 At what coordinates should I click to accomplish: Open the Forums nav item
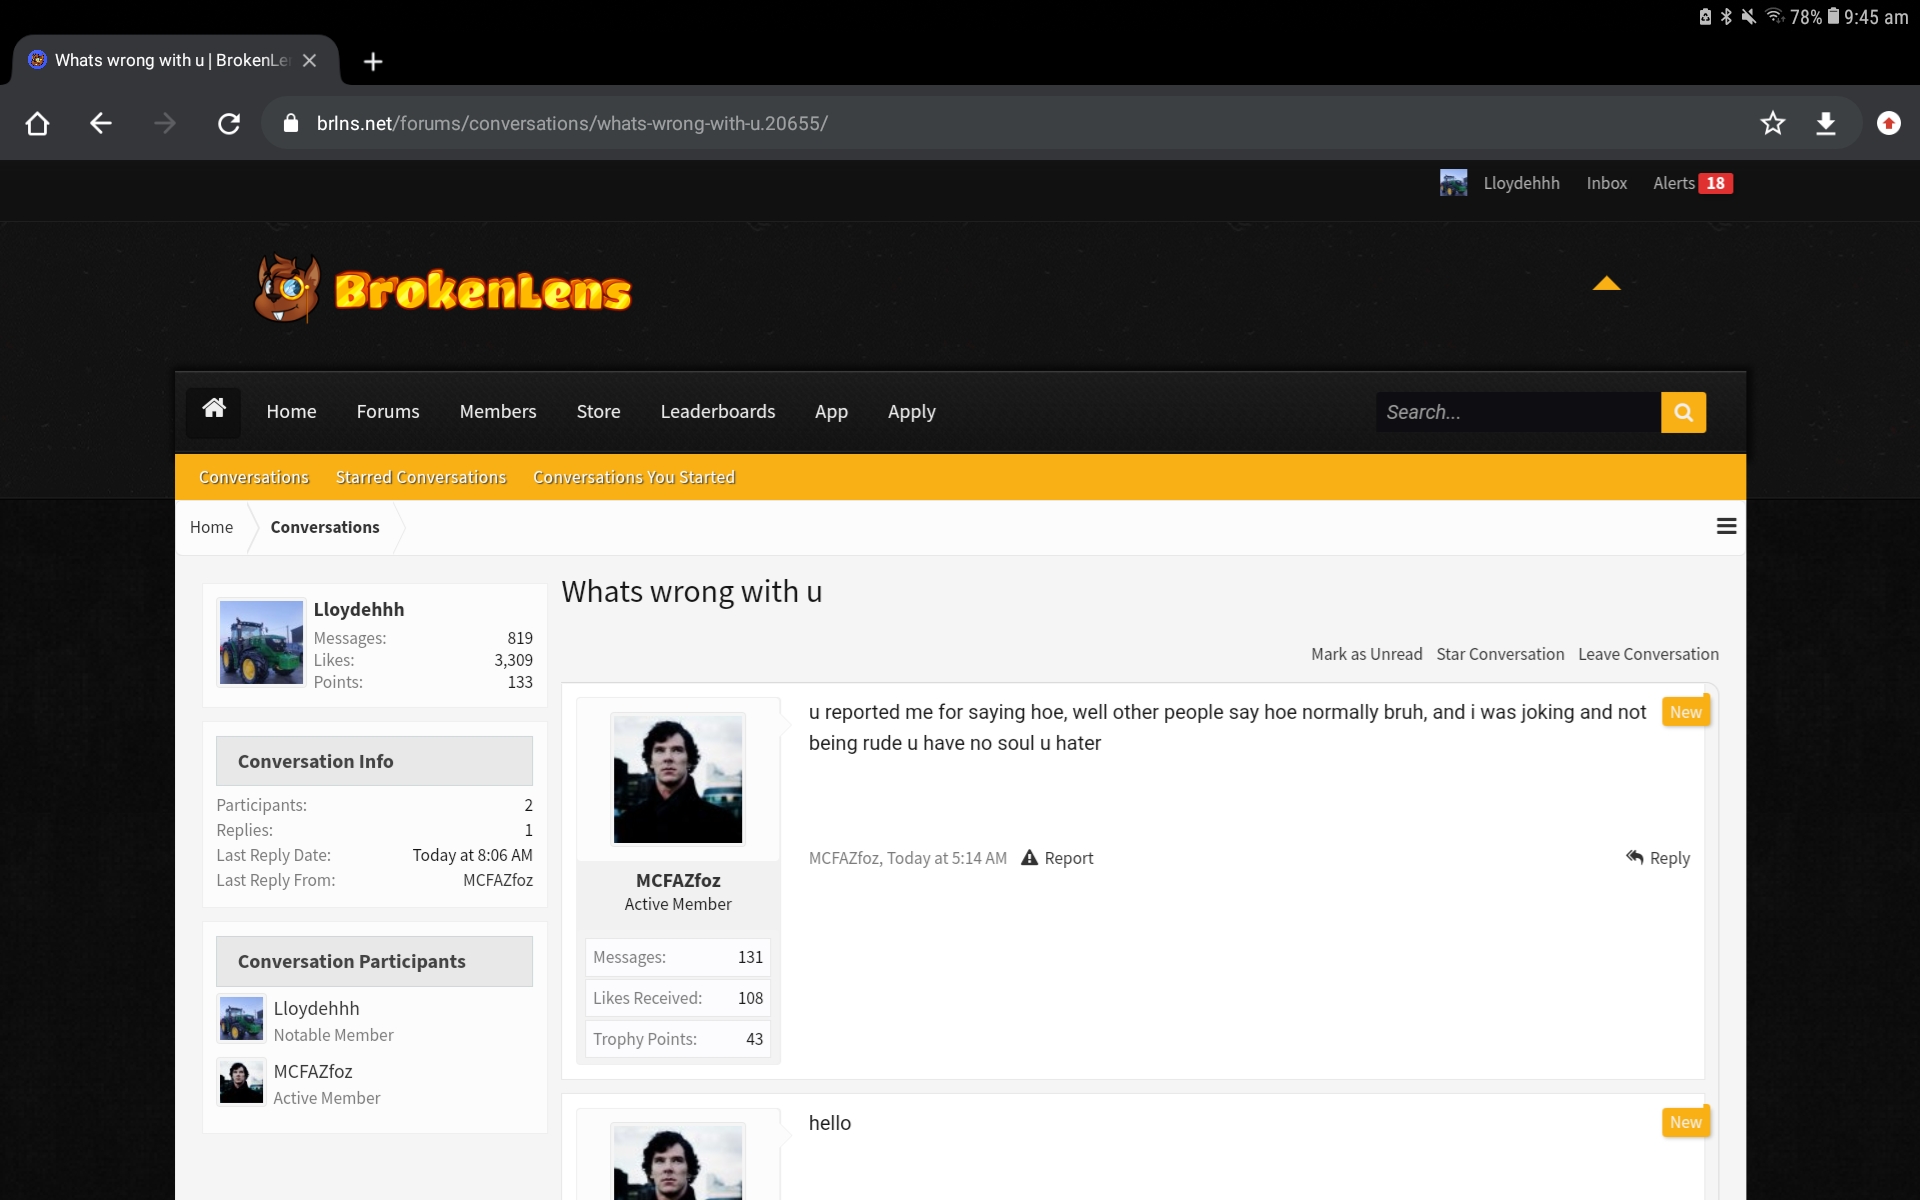388,411
